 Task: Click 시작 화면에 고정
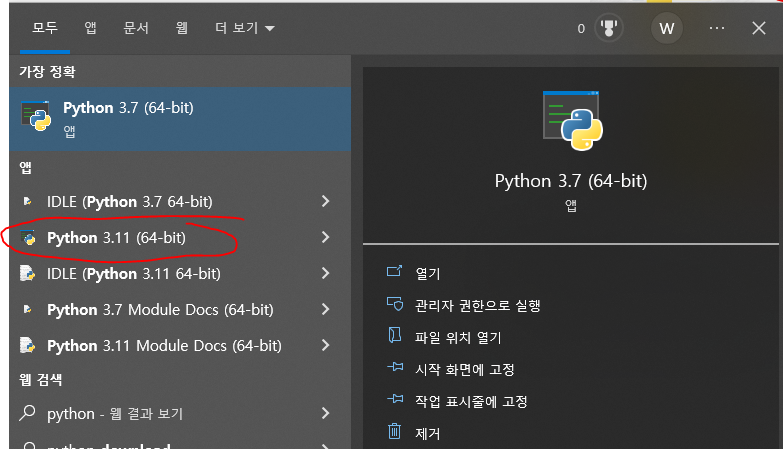(465, 370)
